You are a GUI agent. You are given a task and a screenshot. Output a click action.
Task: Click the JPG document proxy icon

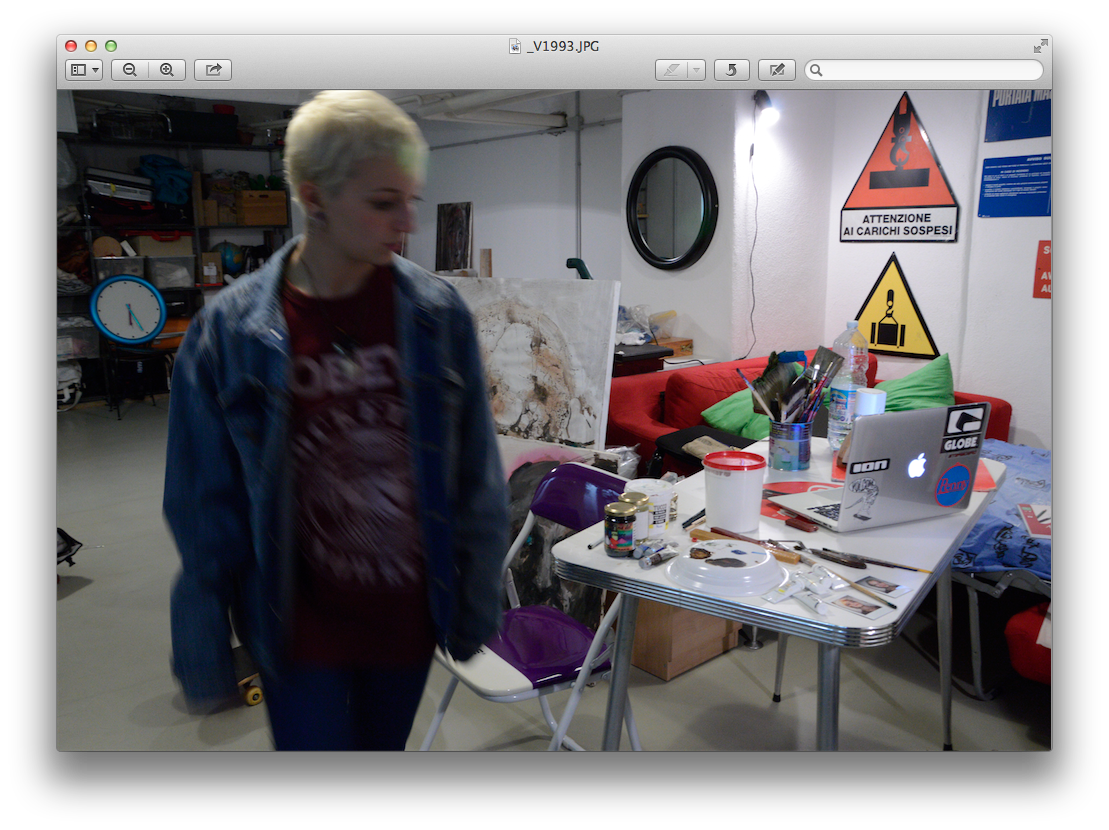[x=515, y=46]
